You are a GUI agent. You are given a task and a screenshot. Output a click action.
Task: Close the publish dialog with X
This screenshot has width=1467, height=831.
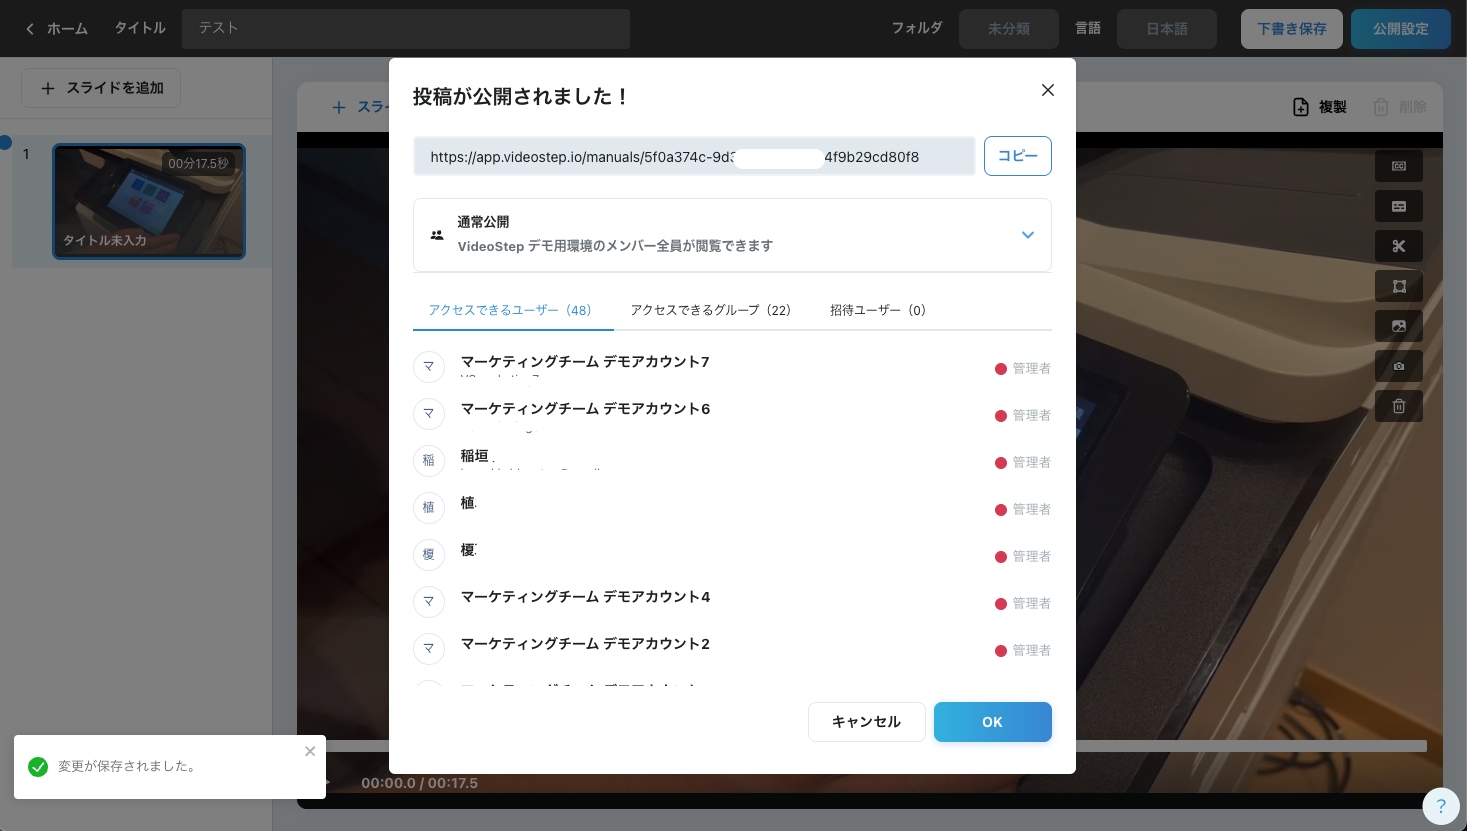coord(1047,90)
